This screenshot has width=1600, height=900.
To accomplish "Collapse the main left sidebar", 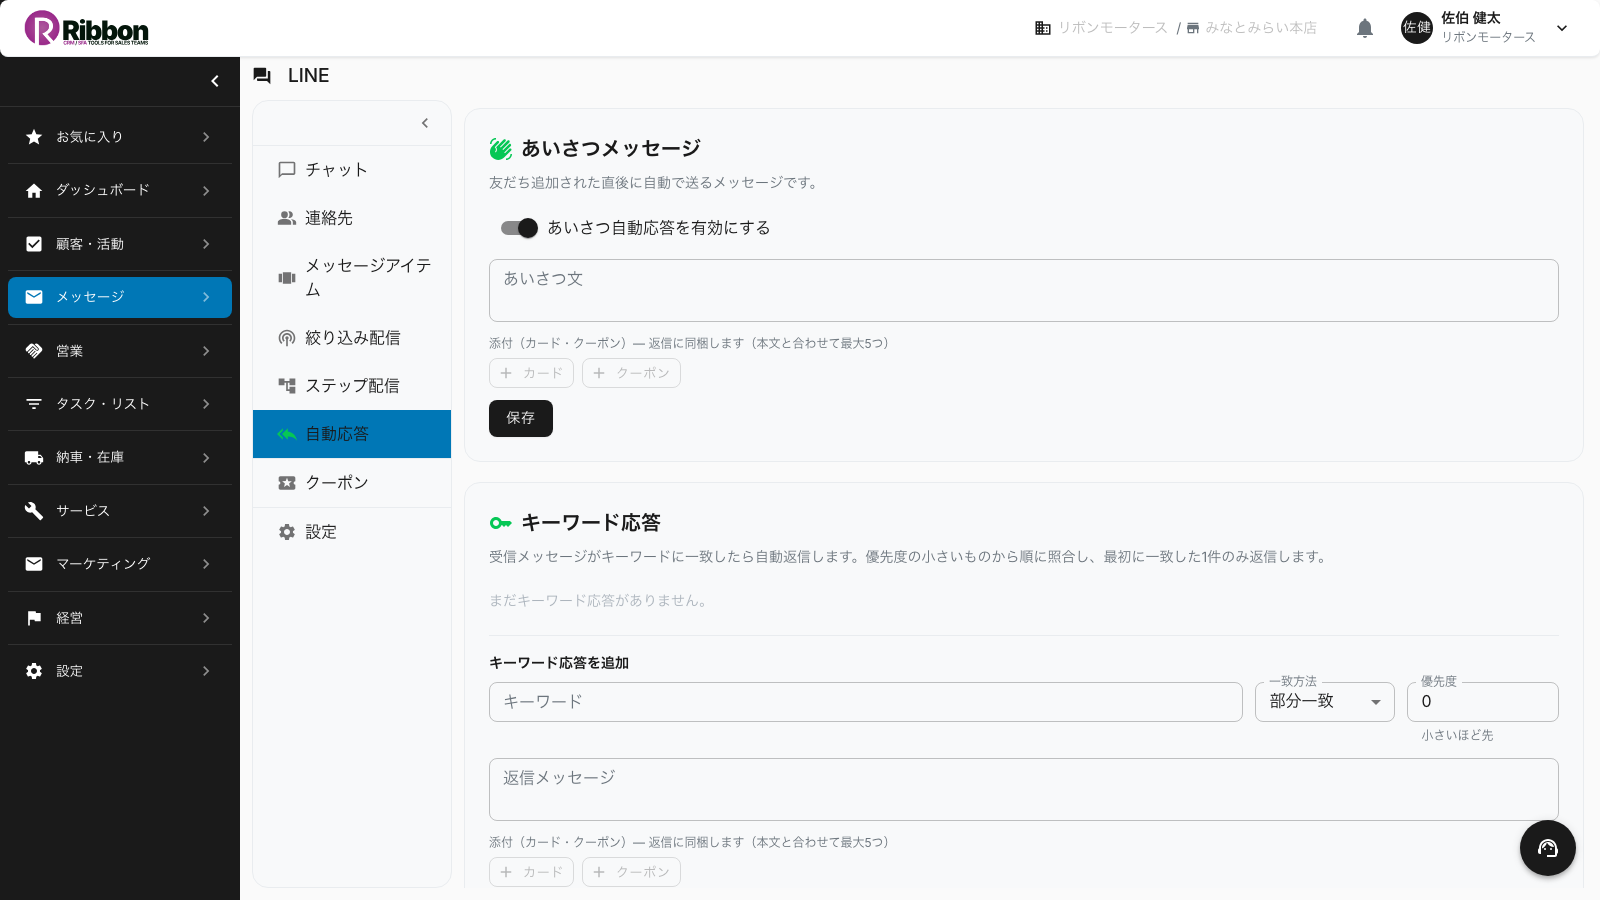I will point(215,81).
